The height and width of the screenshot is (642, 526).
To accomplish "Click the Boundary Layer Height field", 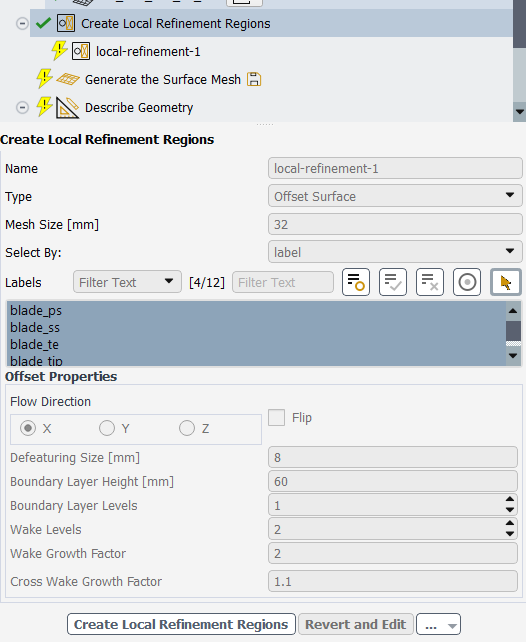I will [x=393, y=482].
